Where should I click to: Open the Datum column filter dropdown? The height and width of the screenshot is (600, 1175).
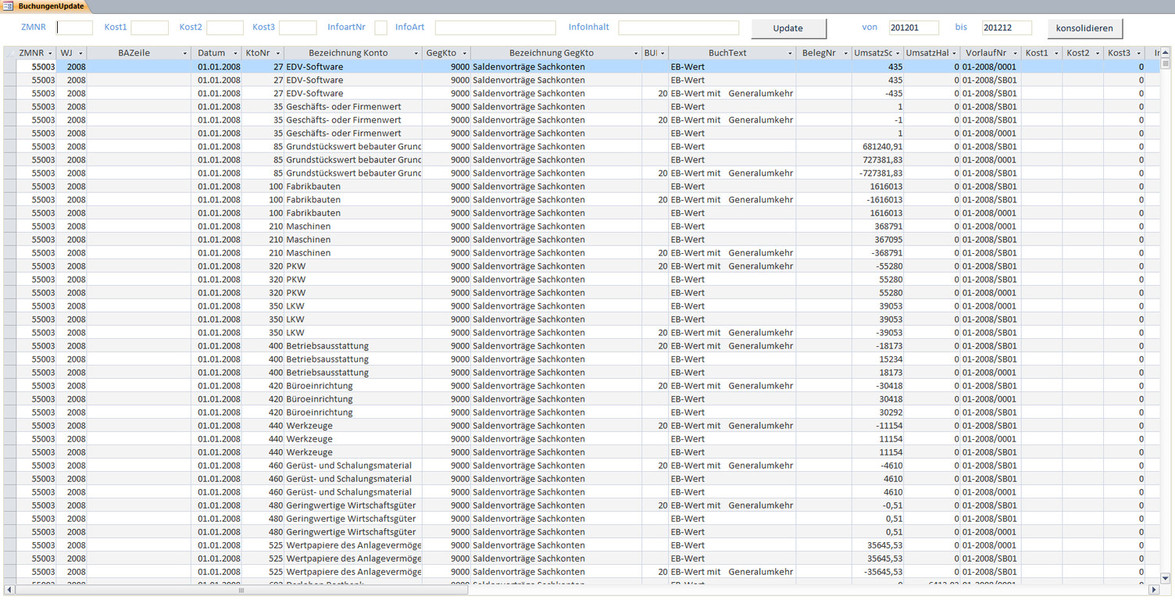[x=235, y=53]
